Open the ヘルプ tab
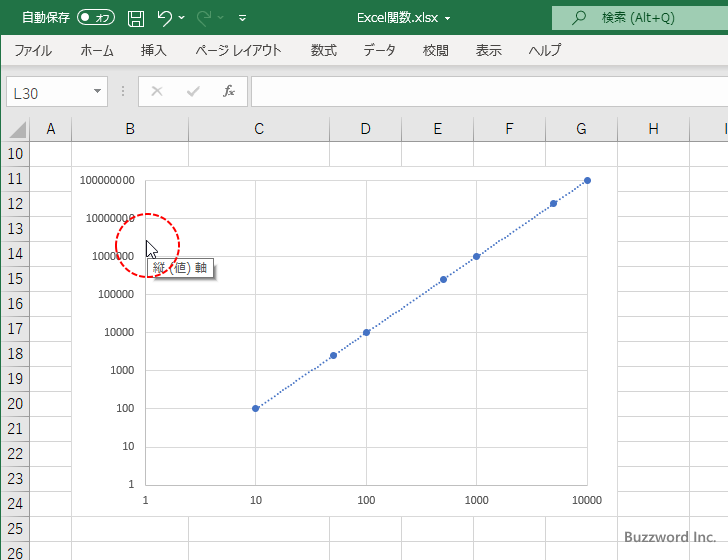The width and height of the screenshot is (728, 560). point(545,50)
